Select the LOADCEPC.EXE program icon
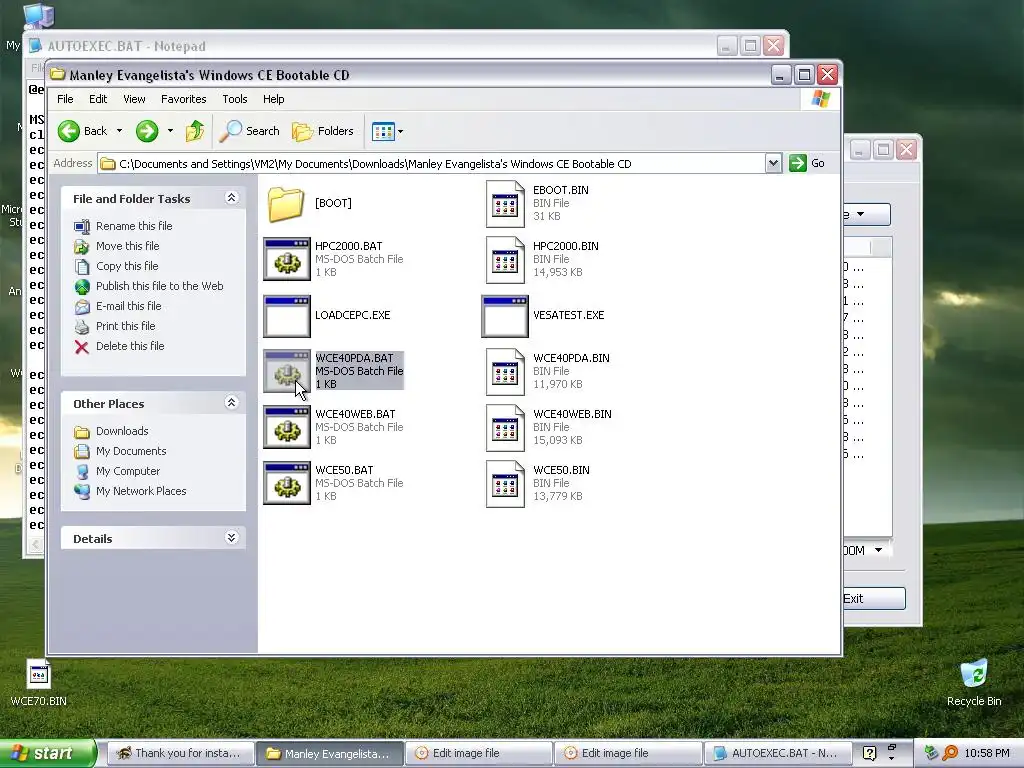Viewport: 1024px width, 768px height. click(287, 315)
